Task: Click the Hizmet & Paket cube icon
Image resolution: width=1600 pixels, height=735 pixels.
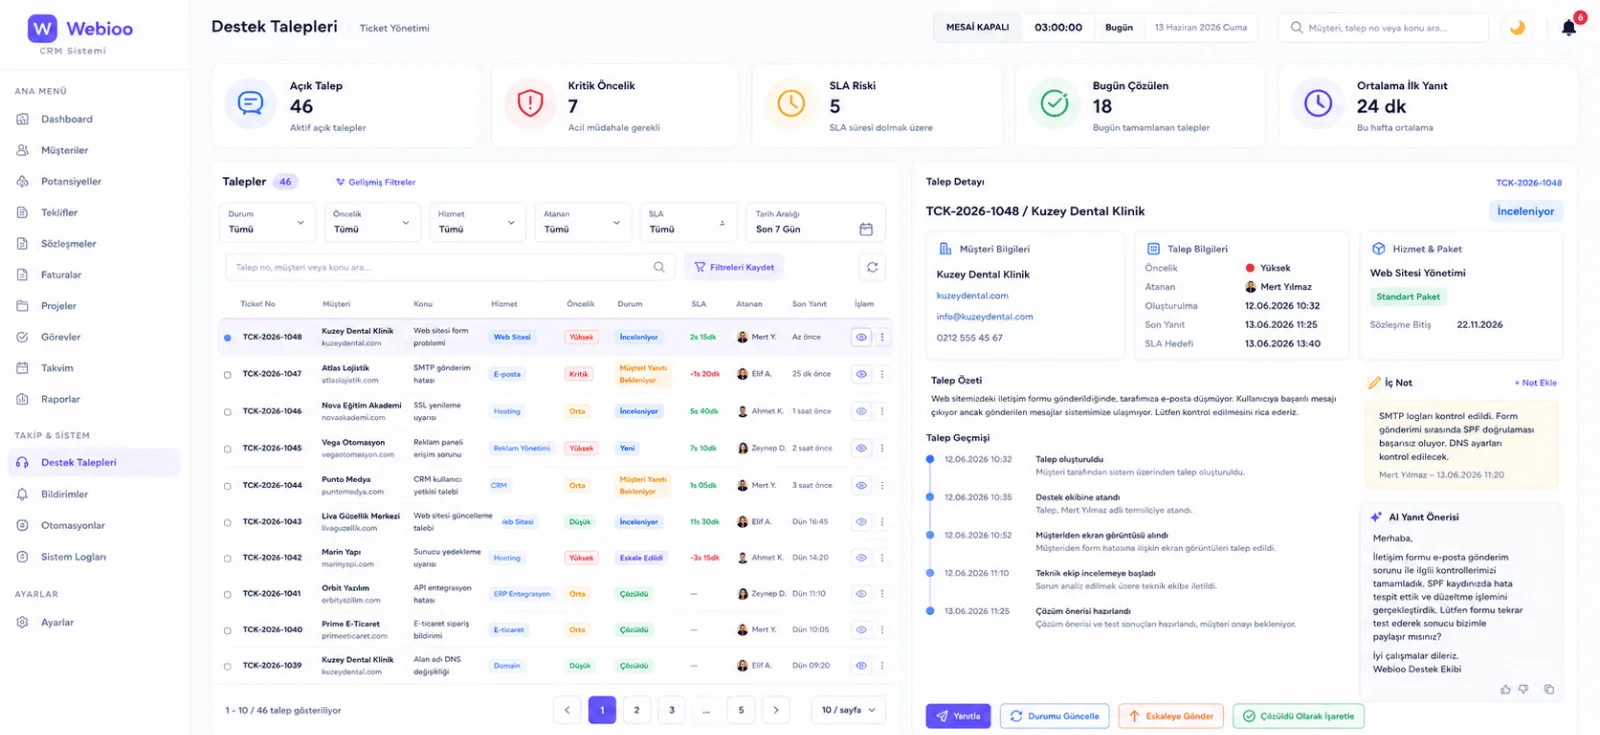Action: click(1379, 249)
